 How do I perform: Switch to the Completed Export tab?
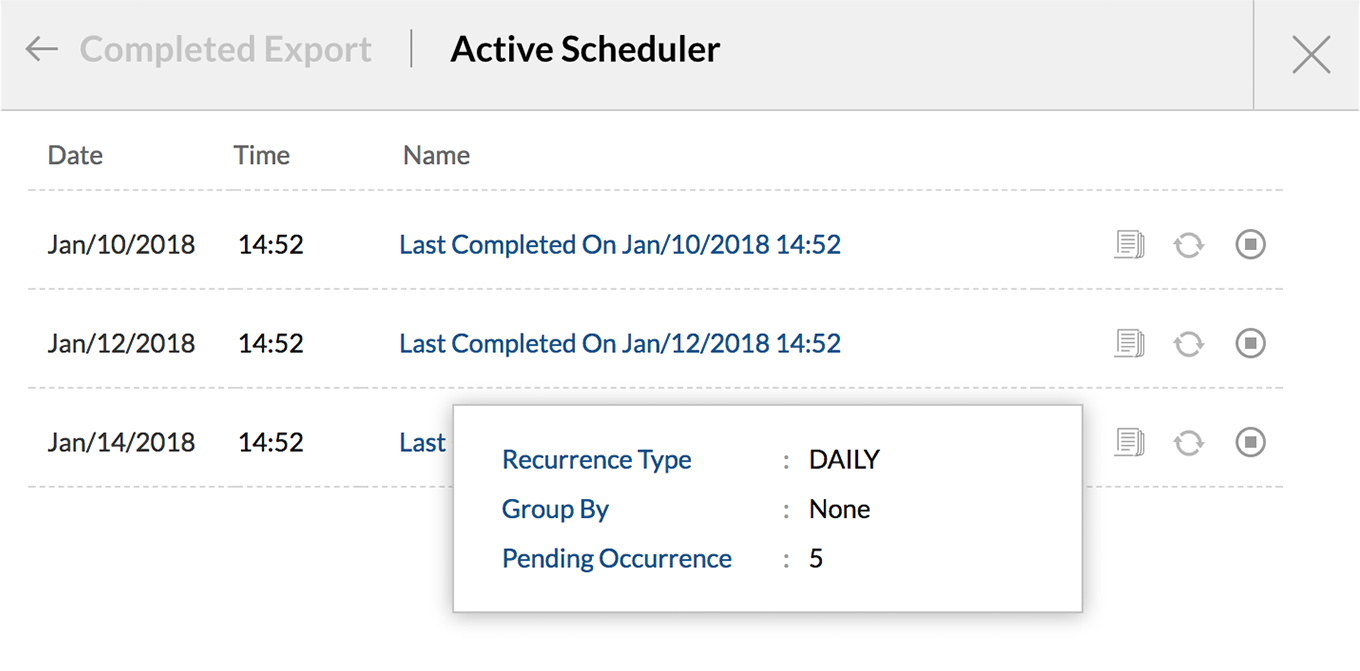pyautogui.click(x=225, y=49)
